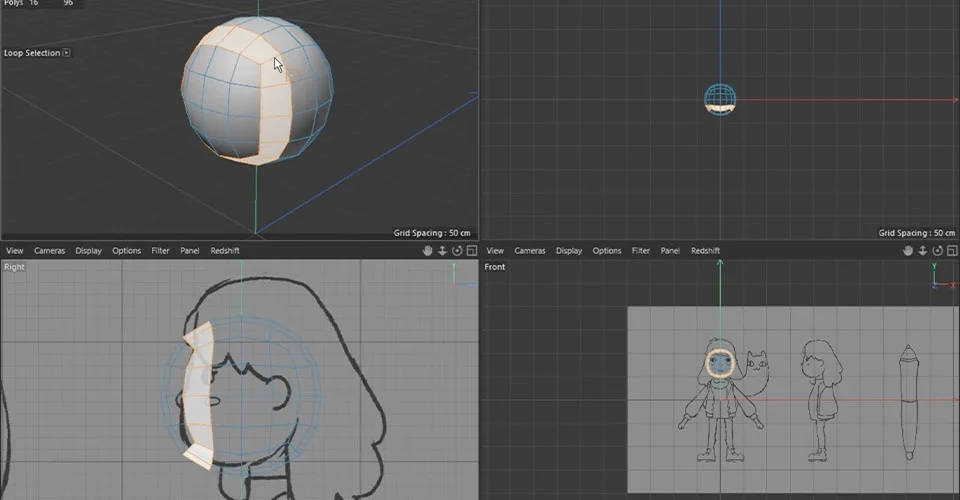Click the Loop Selection label

[x=32, y=53]
